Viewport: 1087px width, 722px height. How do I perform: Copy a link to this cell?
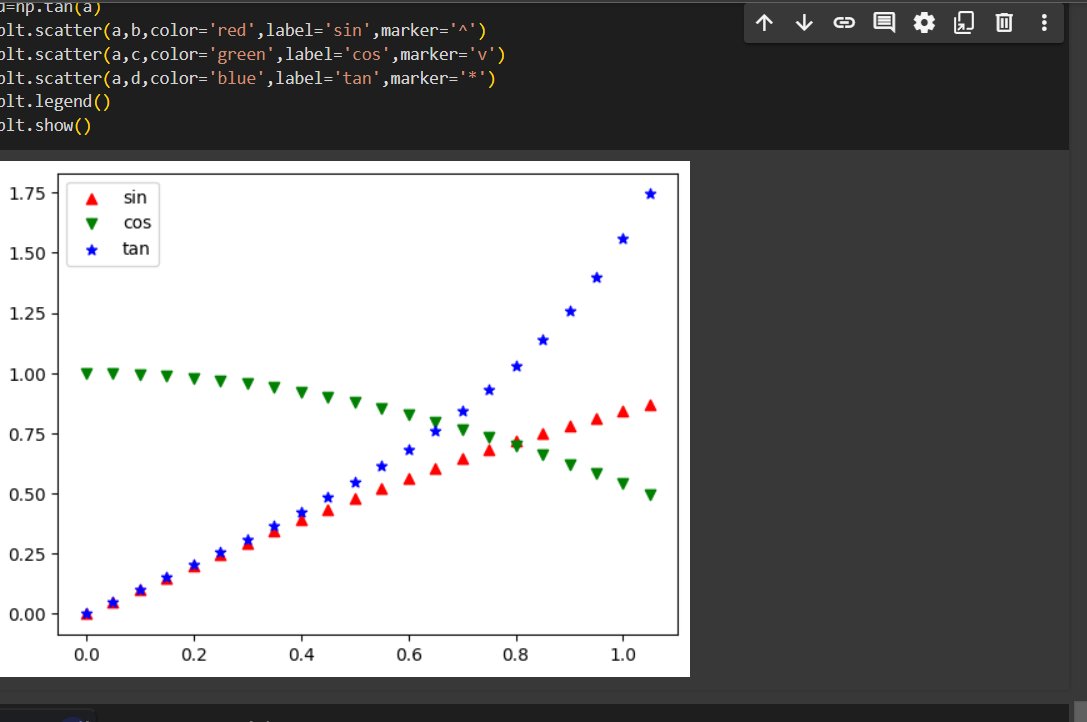(844, 22)
